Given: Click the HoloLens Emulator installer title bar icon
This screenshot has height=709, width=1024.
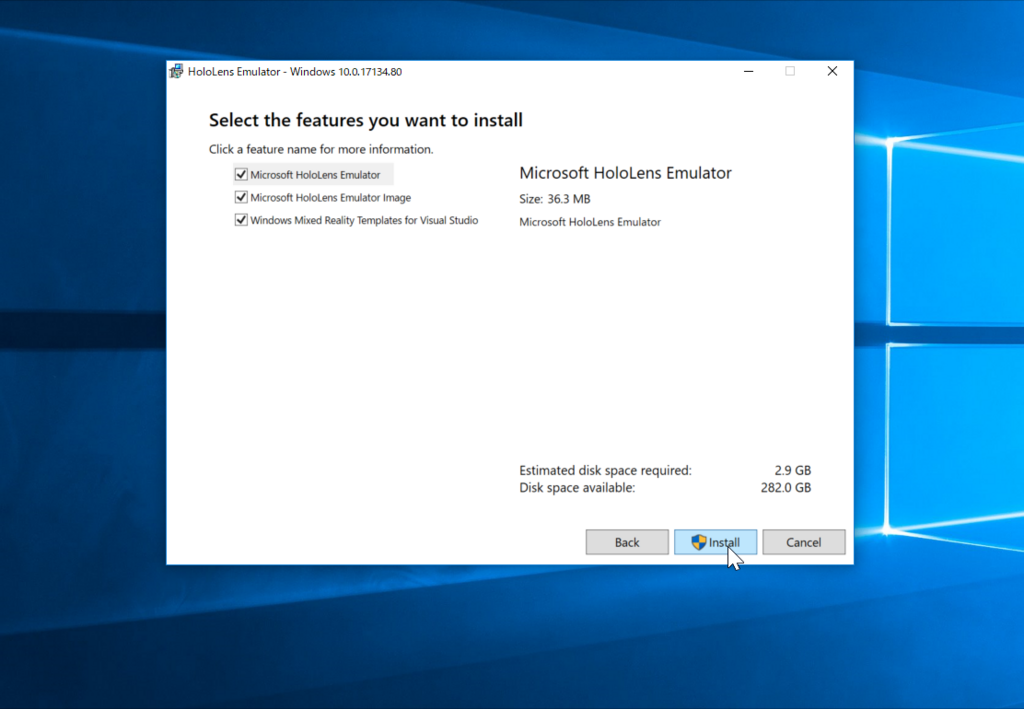Looking at the screenshot, I should (x=176, y=72).
